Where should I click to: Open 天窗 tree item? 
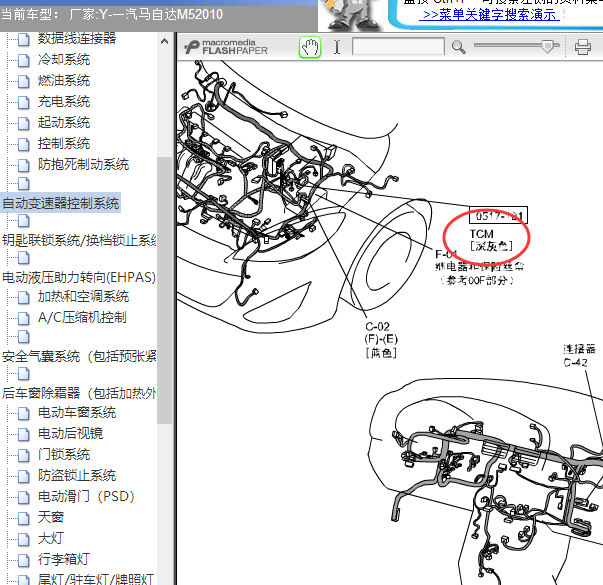(51, 517)
